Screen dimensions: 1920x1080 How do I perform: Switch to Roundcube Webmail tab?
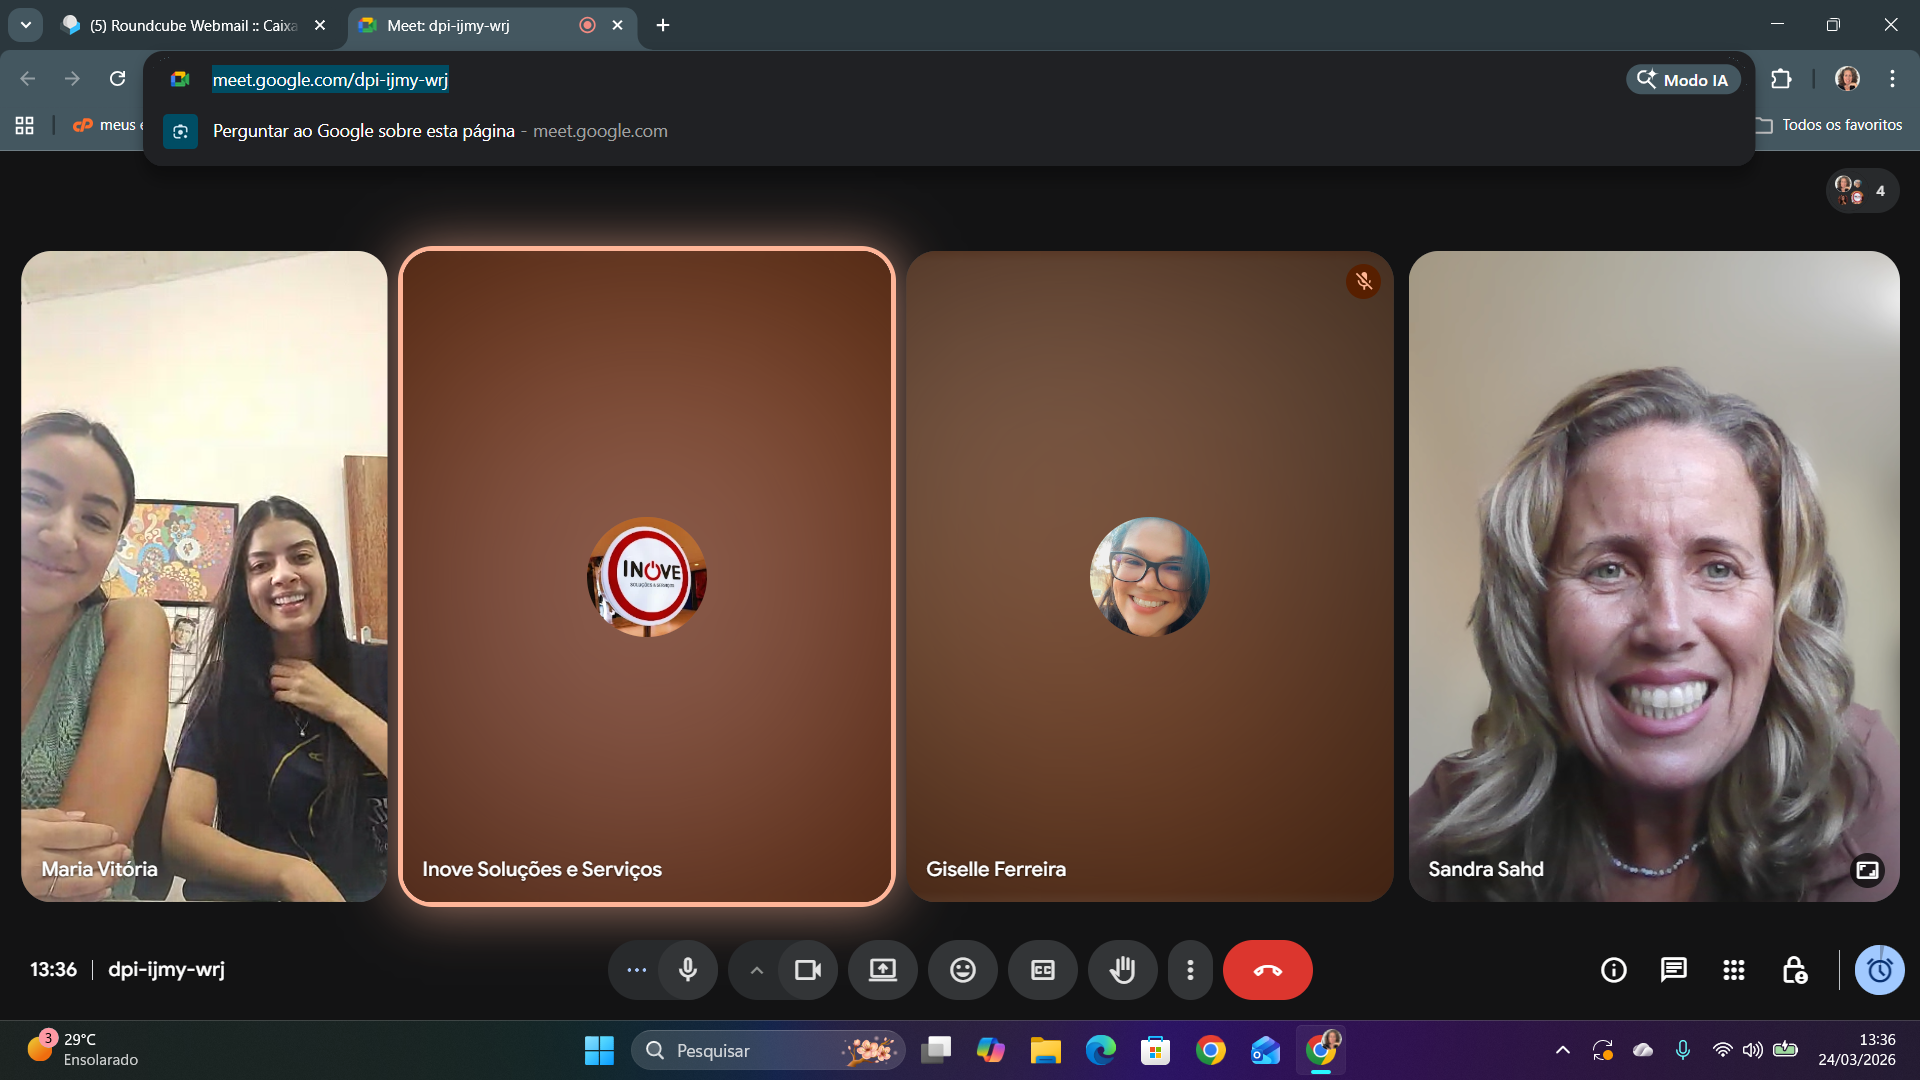[x=193, y=26]
